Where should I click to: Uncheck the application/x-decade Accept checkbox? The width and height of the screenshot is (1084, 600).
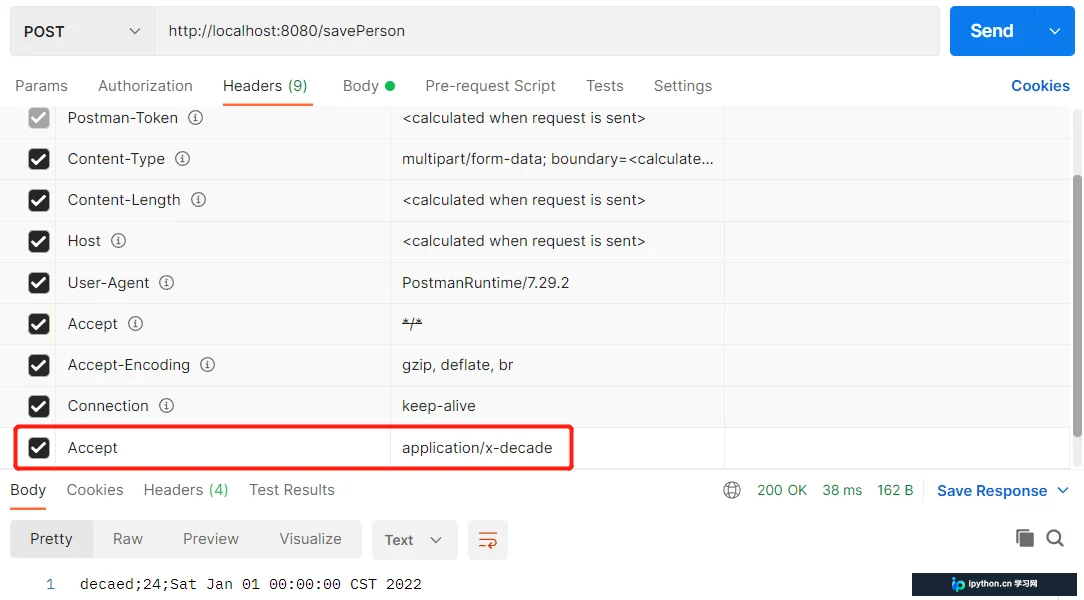pyautogui.click(x=39, y=448)
